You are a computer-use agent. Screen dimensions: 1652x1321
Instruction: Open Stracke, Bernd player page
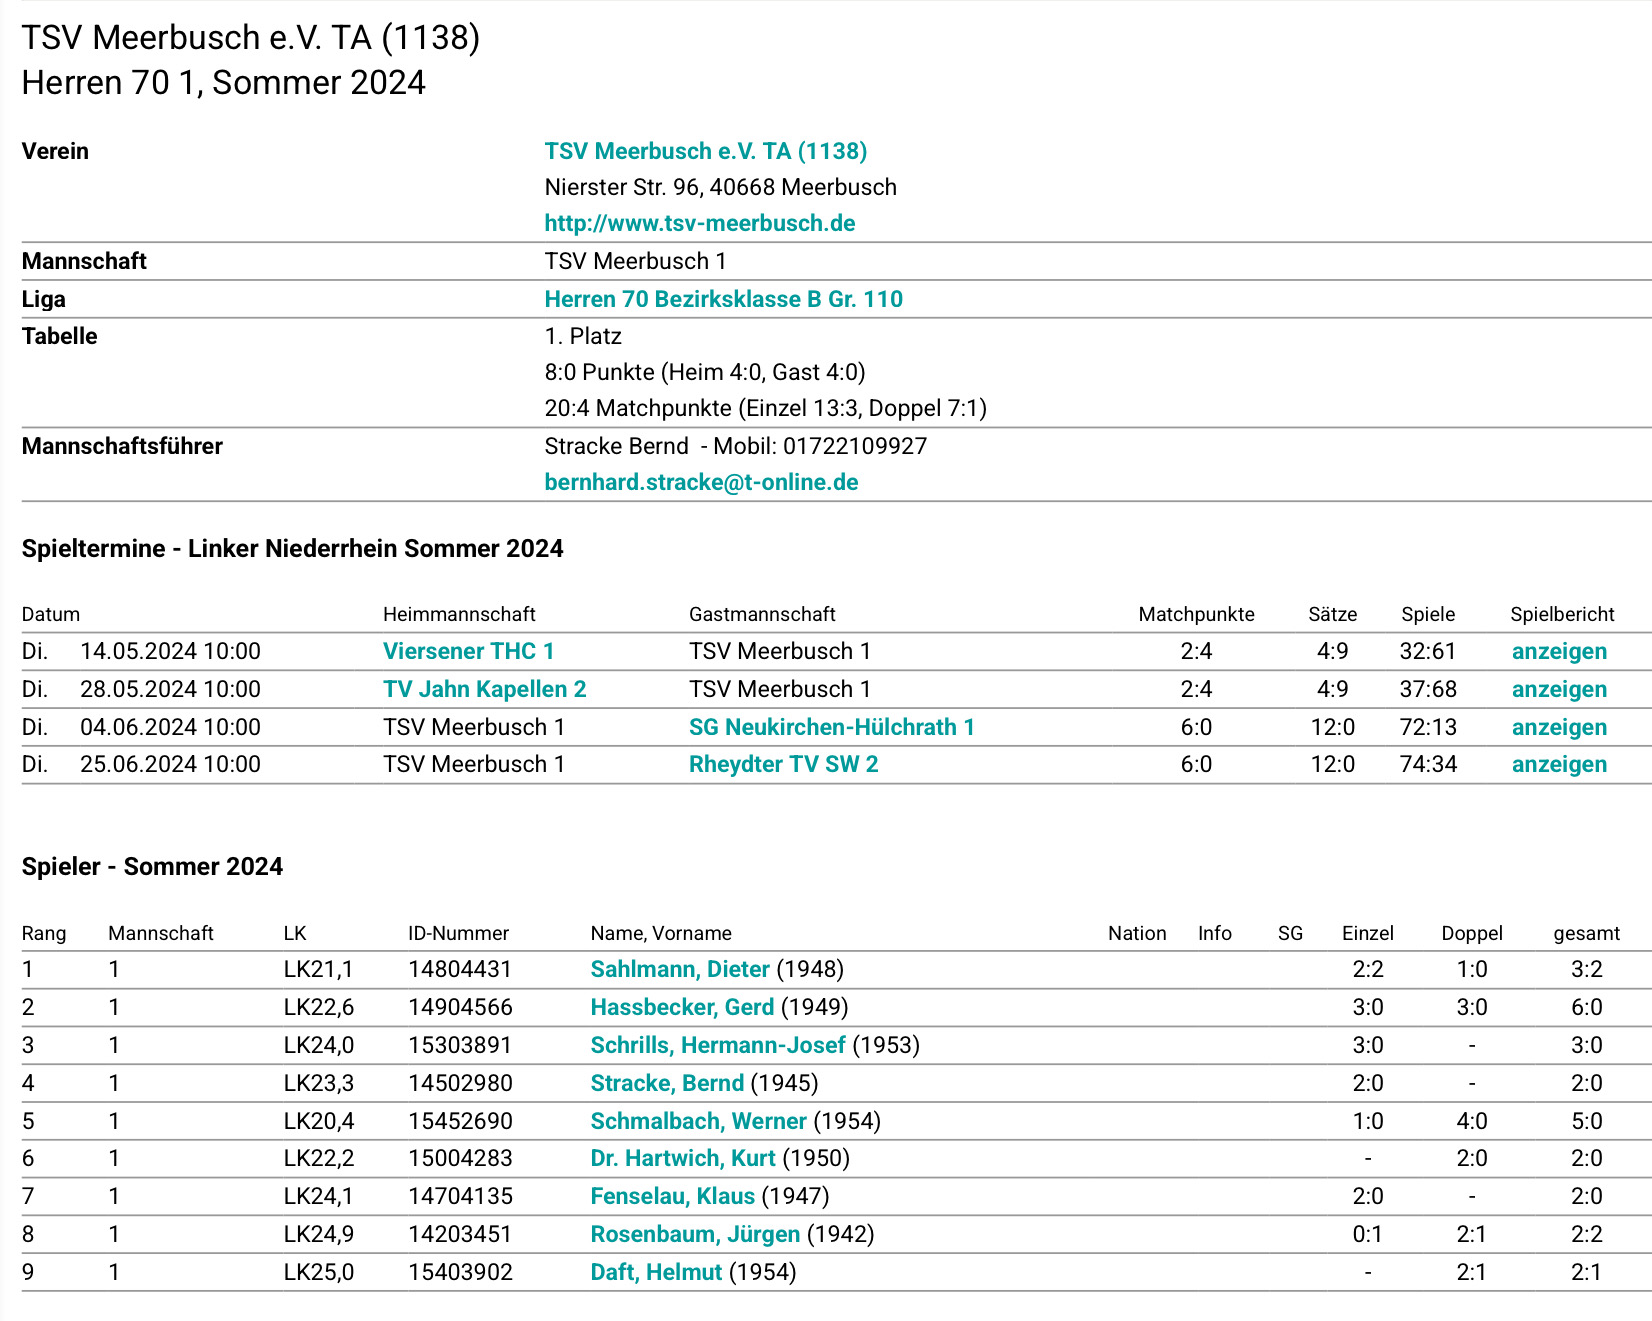tap(666, 1083)
